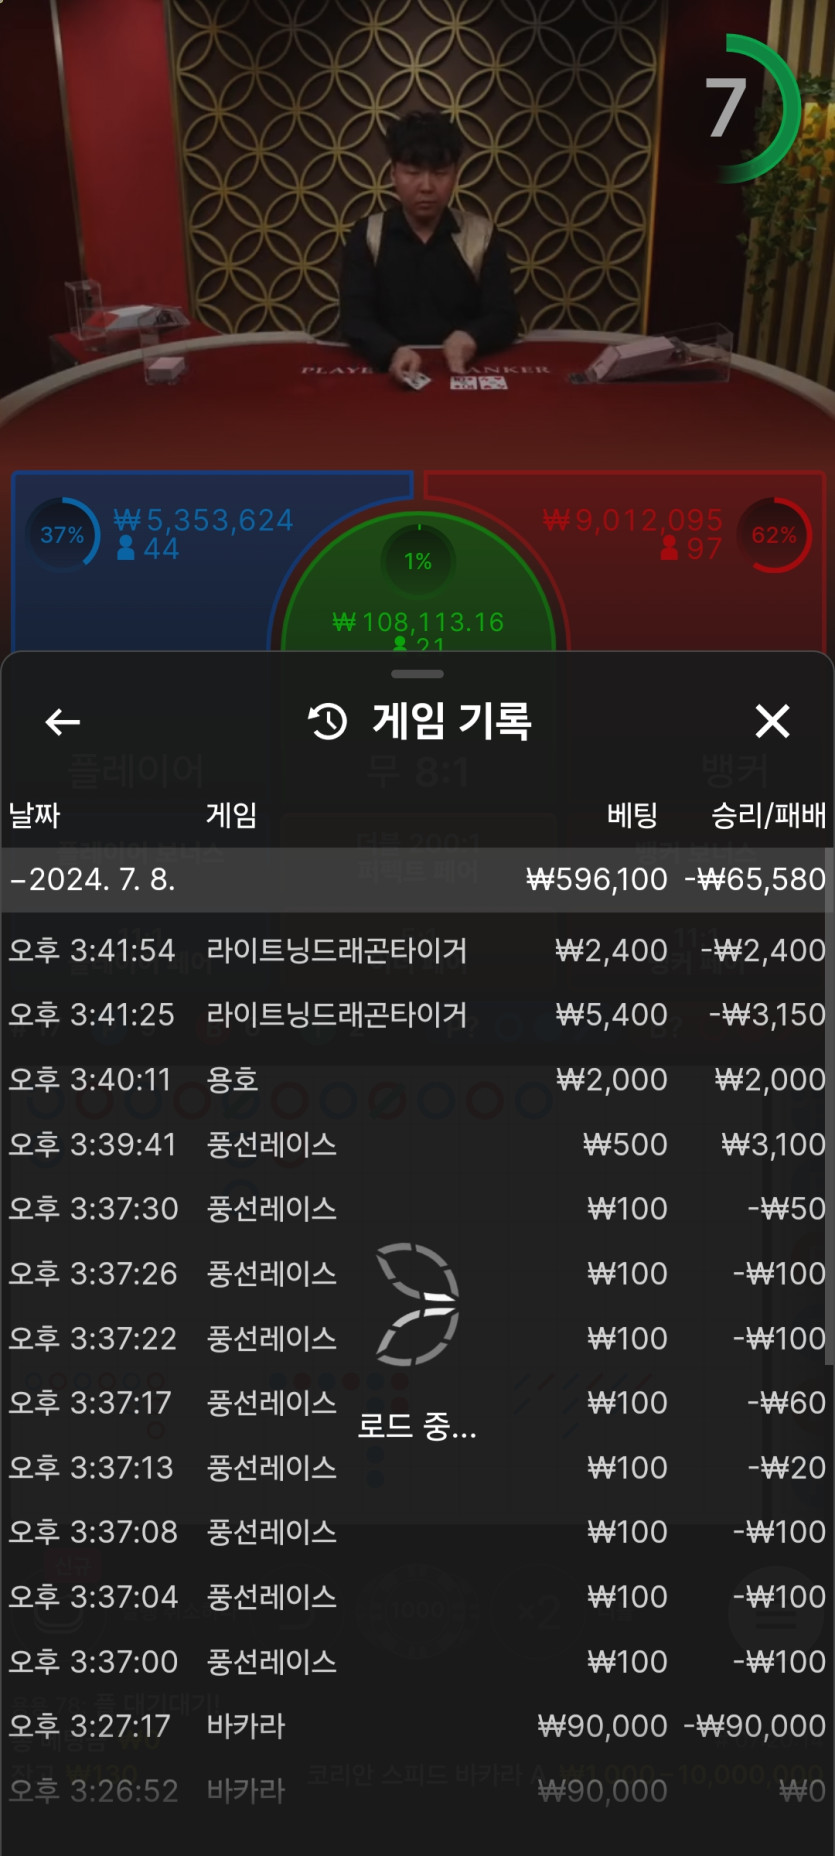Click the 1% tie percentage indicator
Screen dimensions: 835x1856
click(418, 561)
